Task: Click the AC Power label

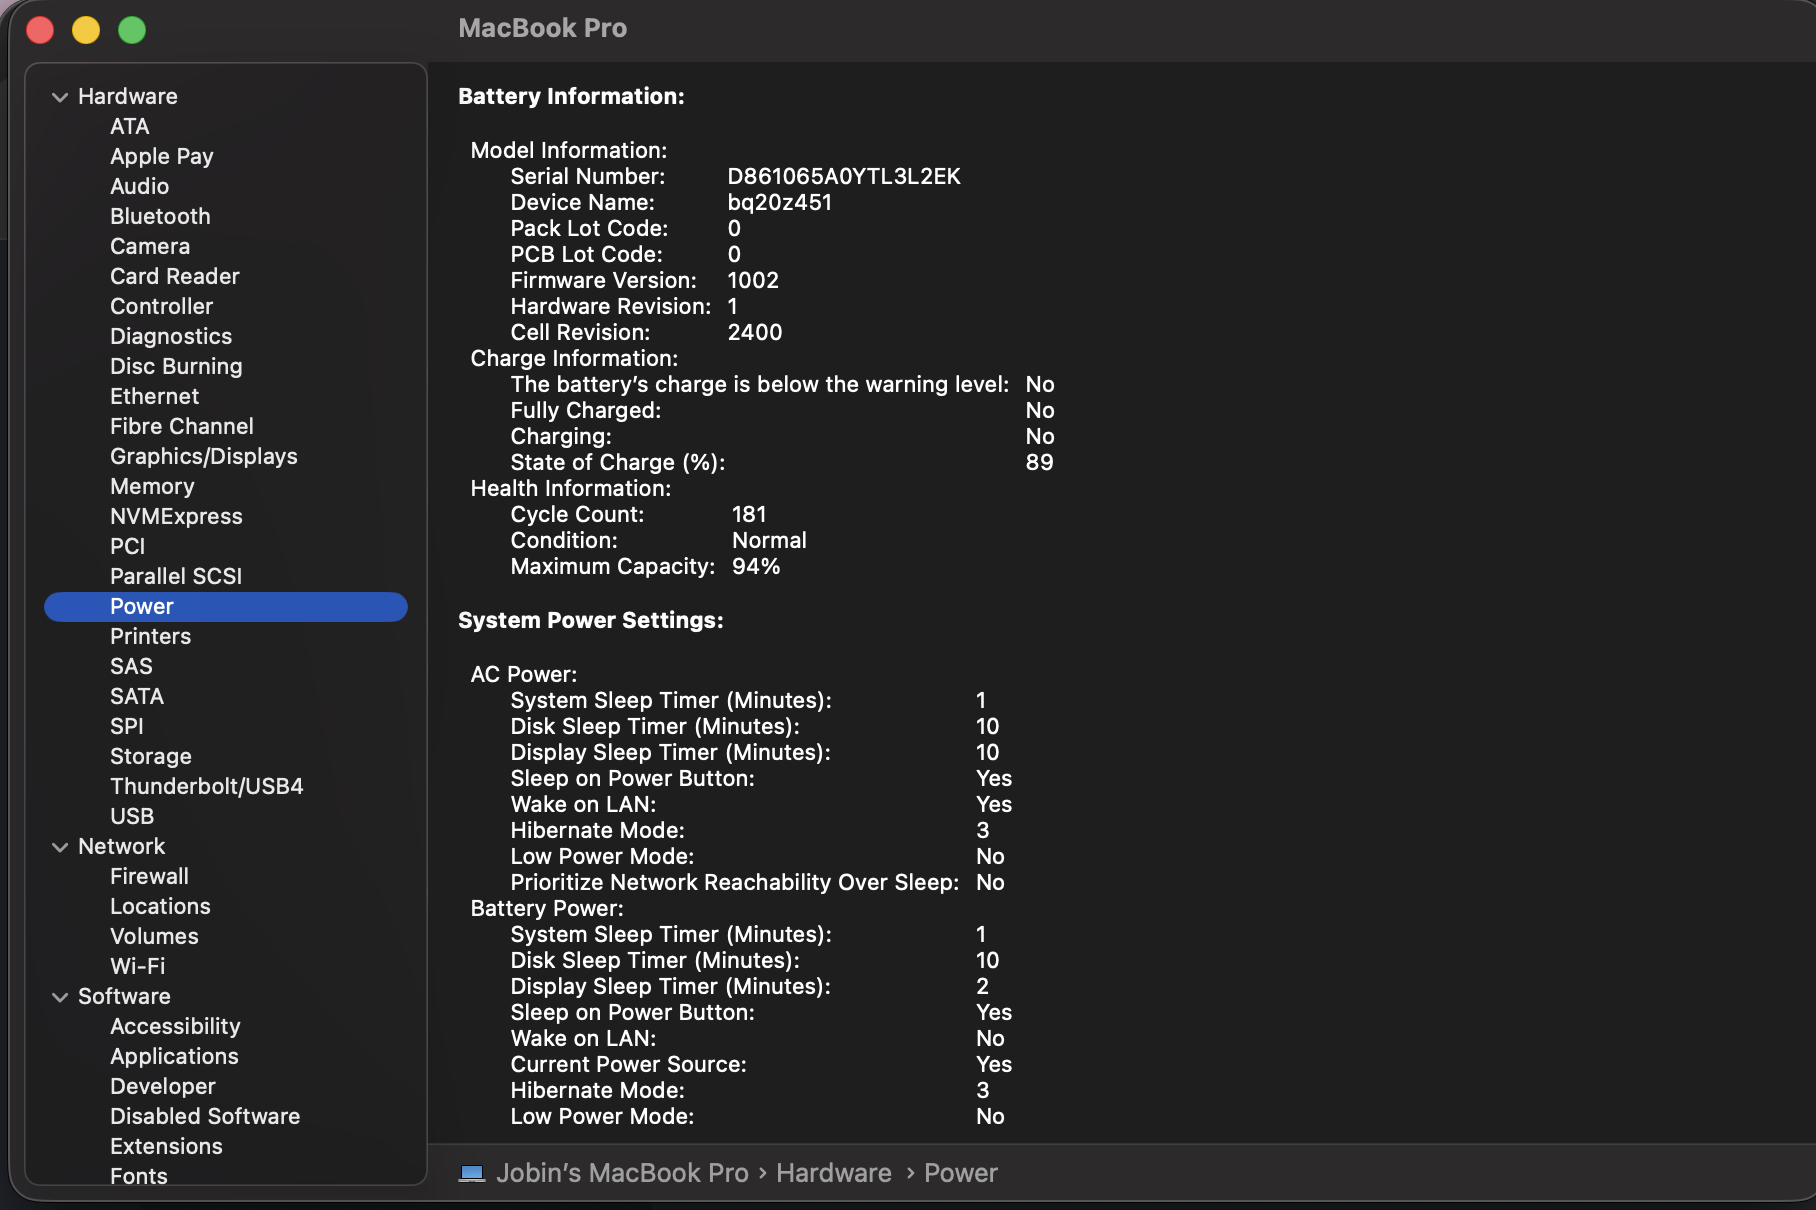Action: 524,674
